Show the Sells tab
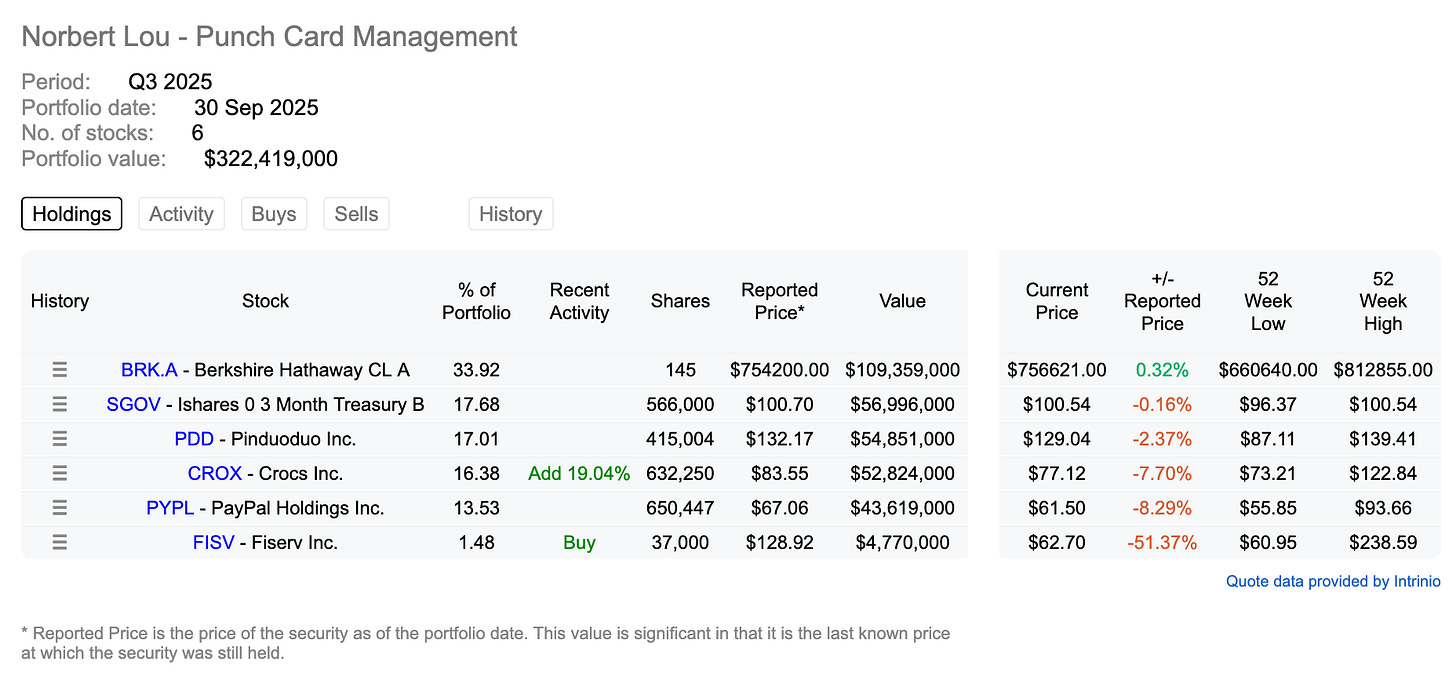Viewport: 1456px width, 679px height. click(356, 214)
